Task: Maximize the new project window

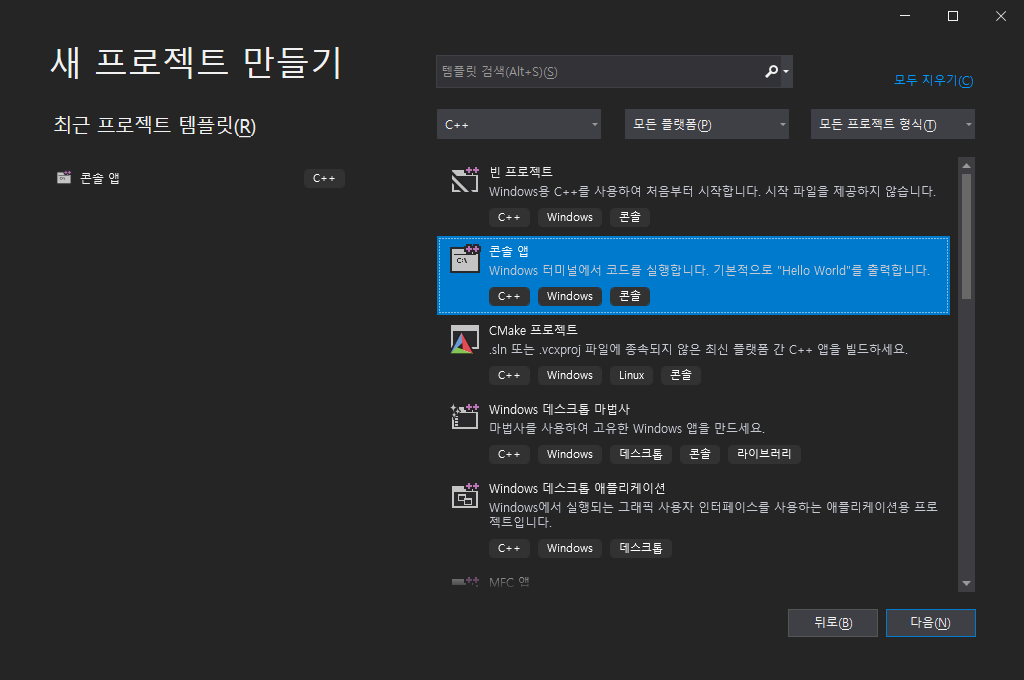Action: pos(953,16)
